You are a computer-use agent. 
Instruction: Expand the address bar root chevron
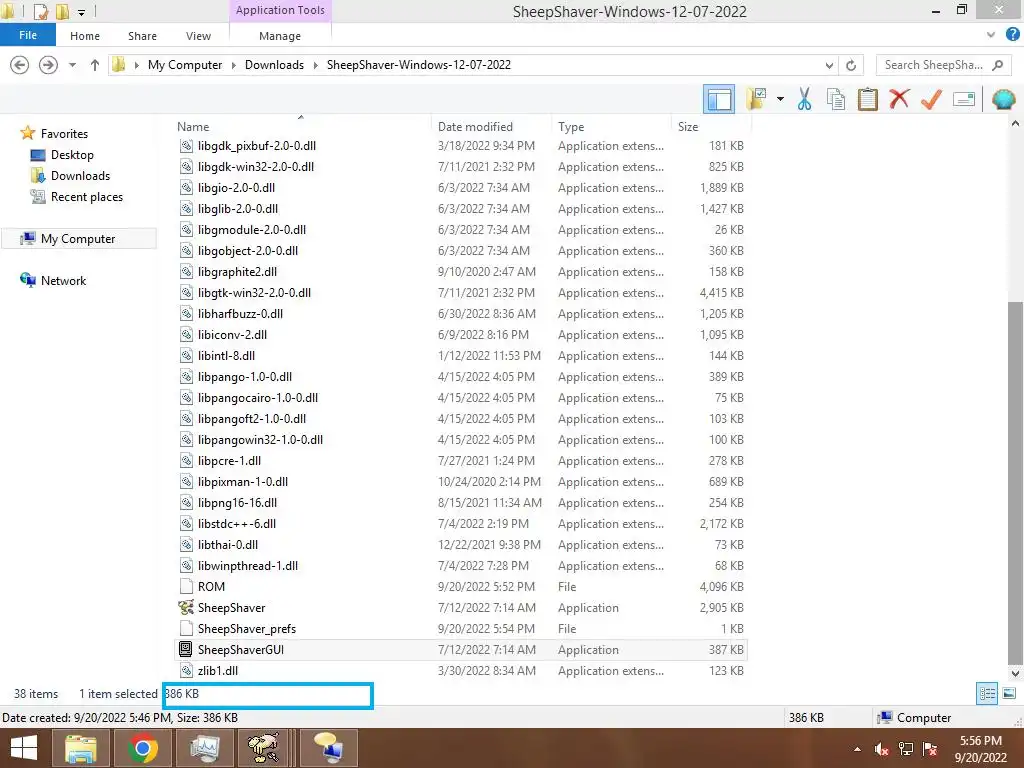pyautogui.click(x=136, y=65)
